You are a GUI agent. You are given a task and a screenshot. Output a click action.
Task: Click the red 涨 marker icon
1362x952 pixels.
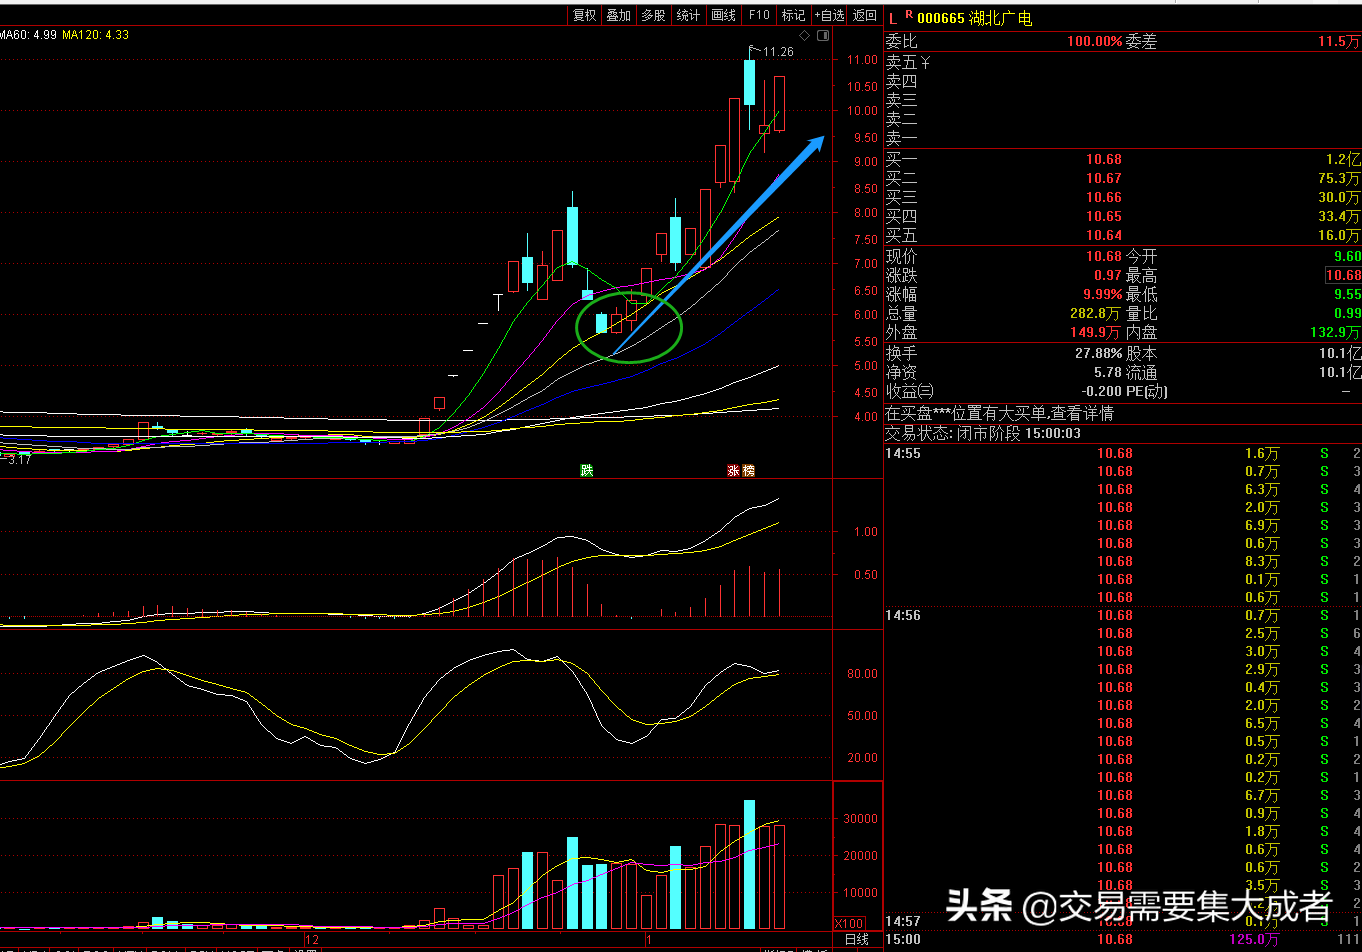coord(733,470)
